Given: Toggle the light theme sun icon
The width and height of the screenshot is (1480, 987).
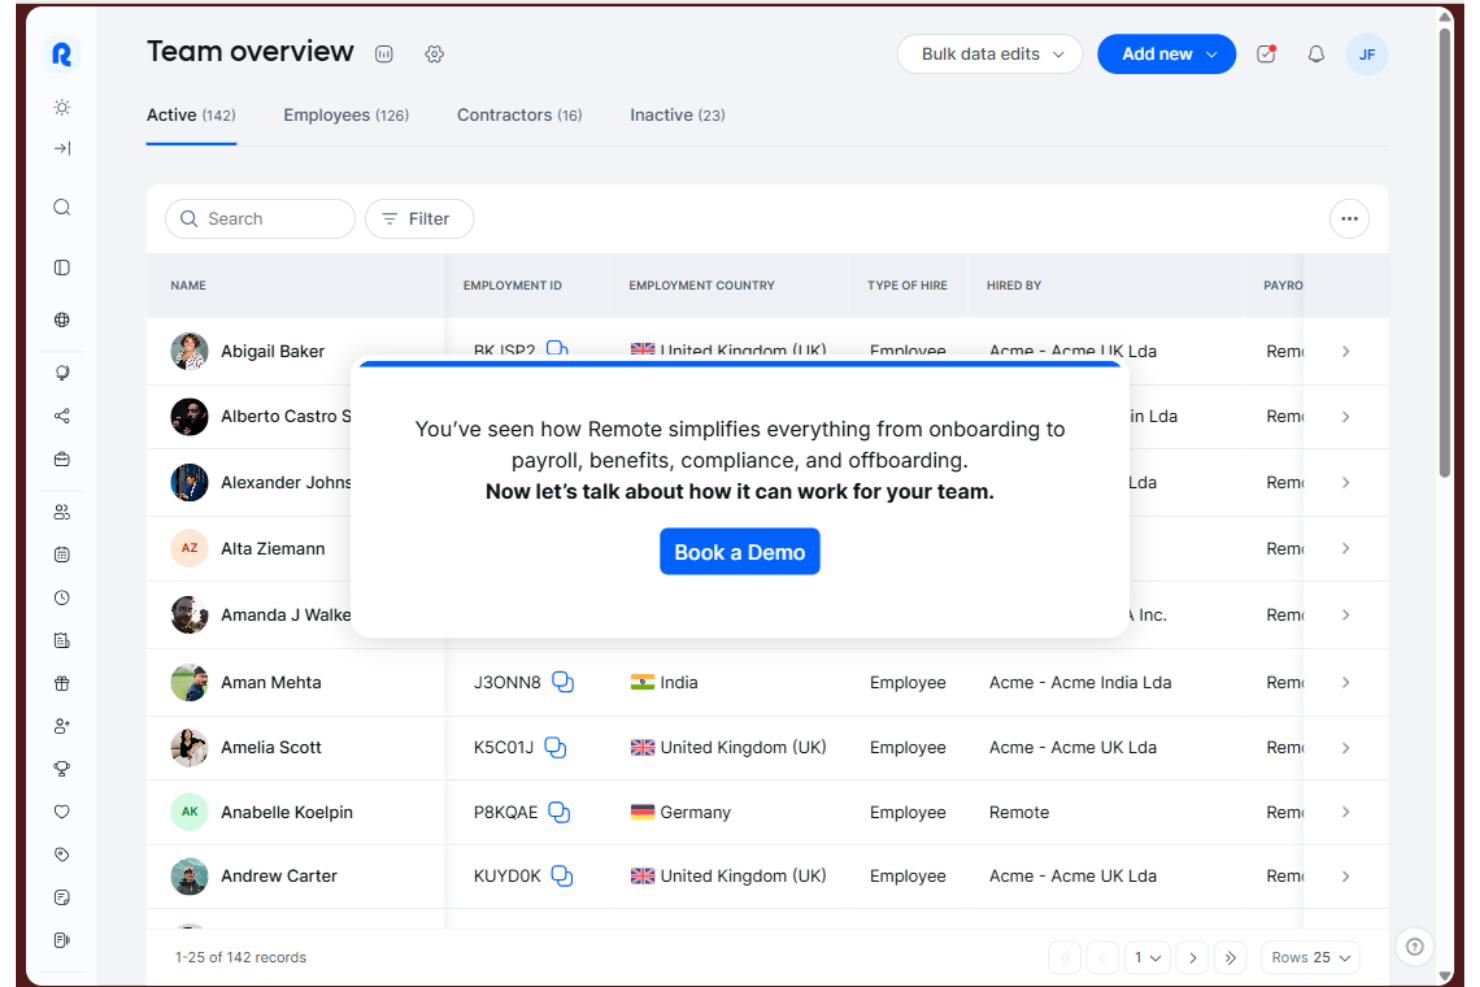Looking at the screenshot, I should (62, 107).
